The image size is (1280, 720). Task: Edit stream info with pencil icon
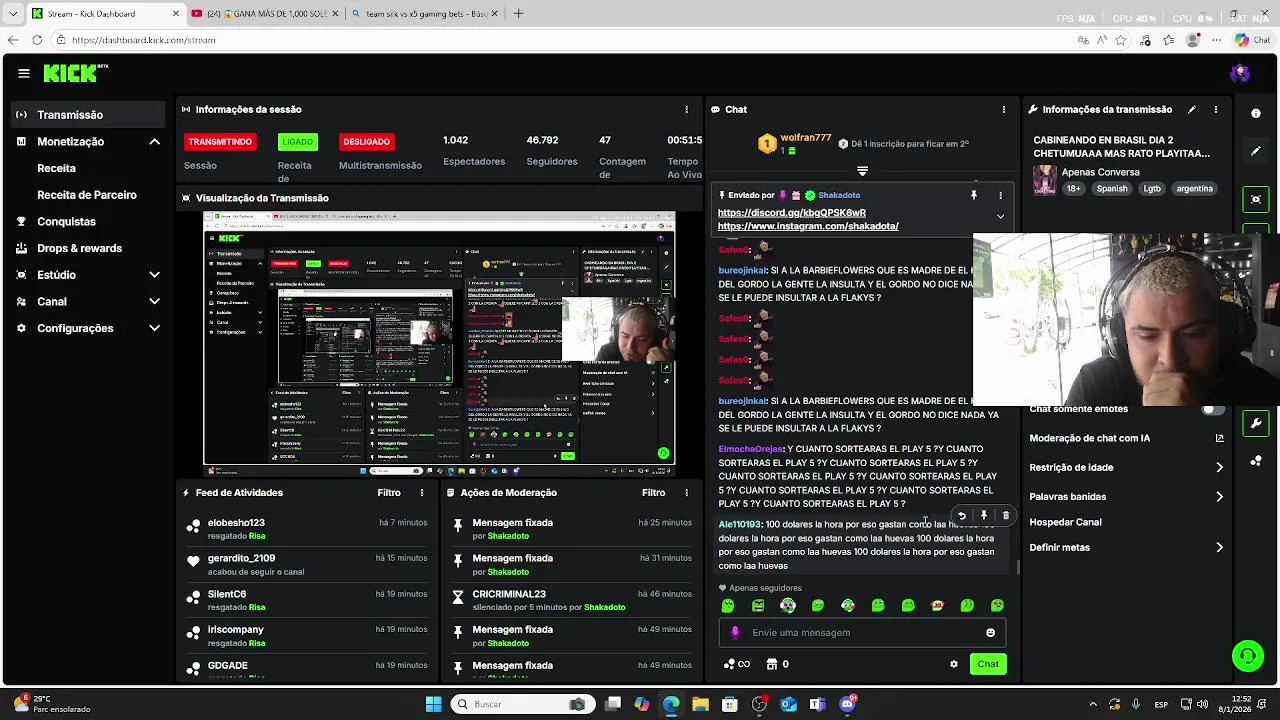(x=1192, y=109)
